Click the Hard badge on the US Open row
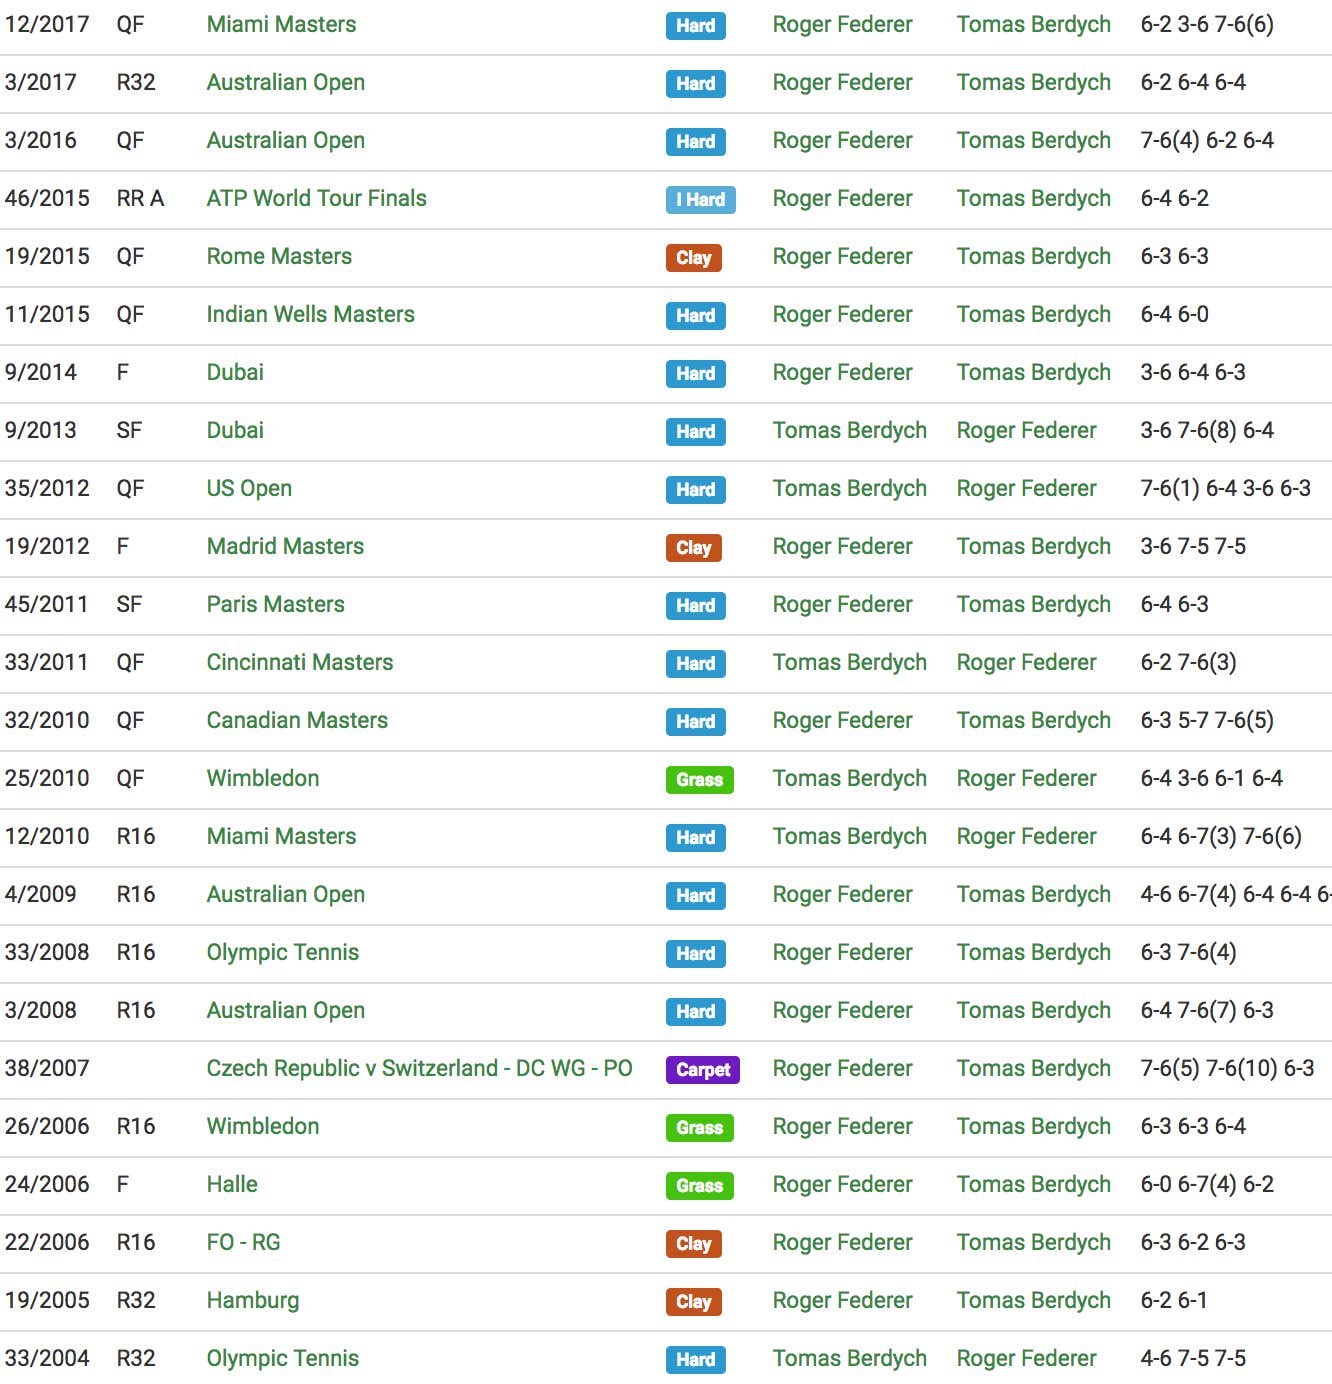The image size is (1332, 1384). 695,490
